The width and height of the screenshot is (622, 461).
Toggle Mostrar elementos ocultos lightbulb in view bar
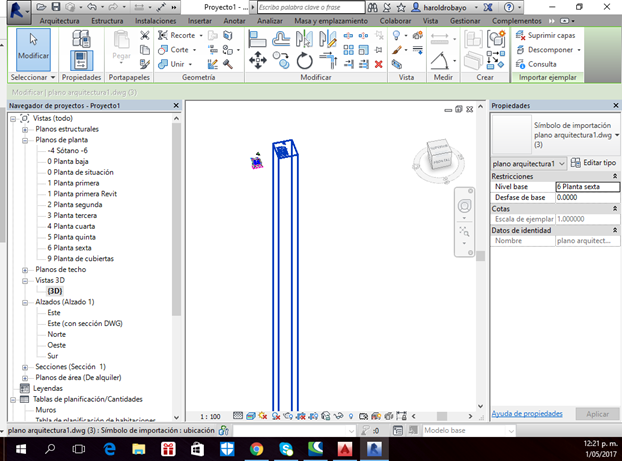coord(351,416)
